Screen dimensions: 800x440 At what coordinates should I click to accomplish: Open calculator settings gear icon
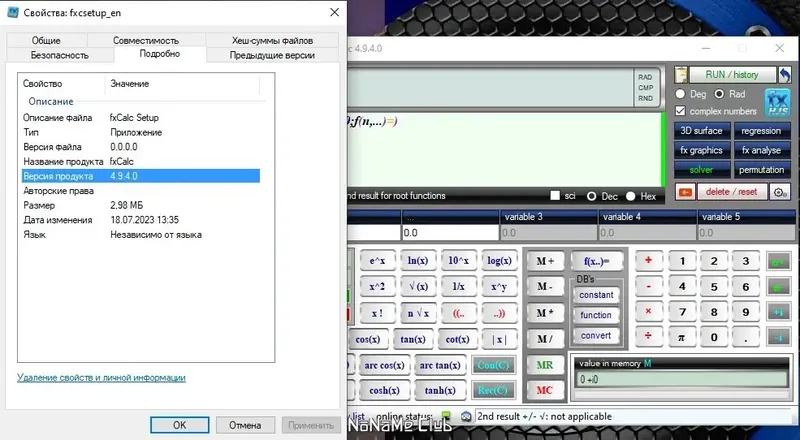click(780, 192)
